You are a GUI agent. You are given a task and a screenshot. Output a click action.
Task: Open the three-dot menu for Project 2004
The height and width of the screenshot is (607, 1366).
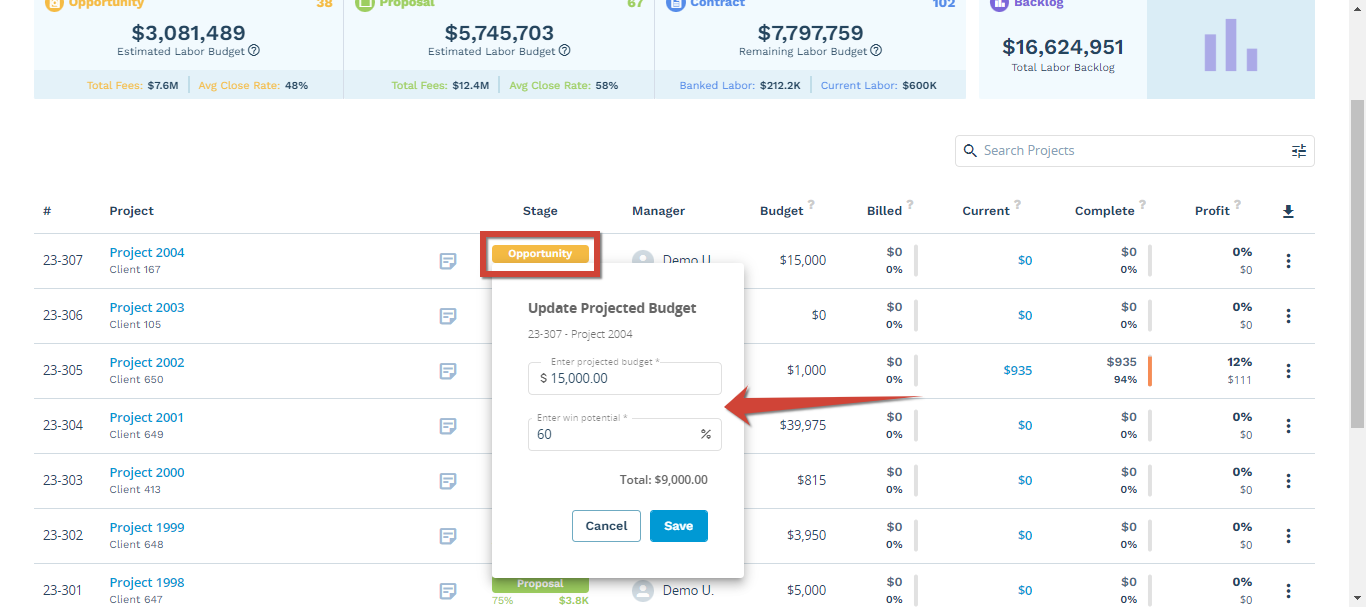[1288, 261]
